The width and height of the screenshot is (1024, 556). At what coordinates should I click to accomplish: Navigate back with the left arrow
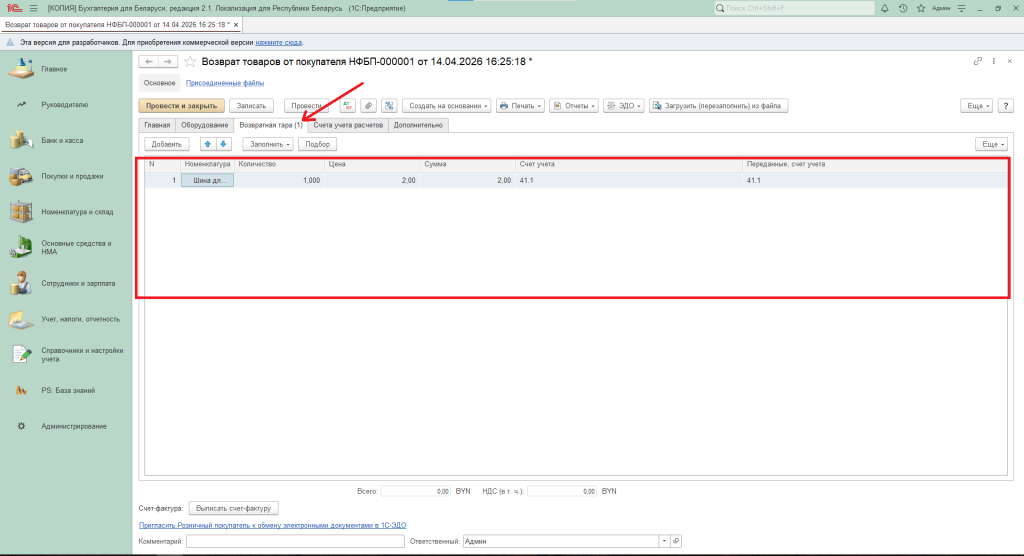point(150,62)
